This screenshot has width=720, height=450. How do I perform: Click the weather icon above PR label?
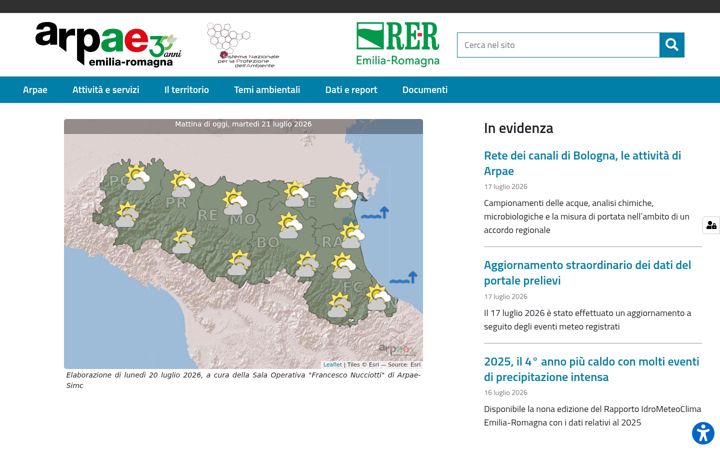pos(182,184)
